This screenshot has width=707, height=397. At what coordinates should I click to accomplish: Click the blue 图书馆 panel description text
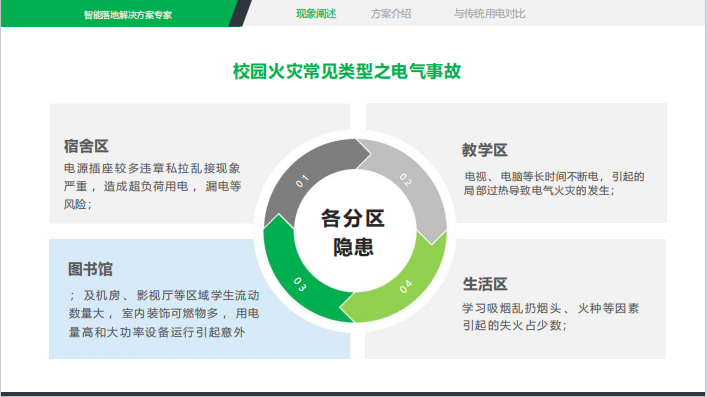[x=164, y=314]
